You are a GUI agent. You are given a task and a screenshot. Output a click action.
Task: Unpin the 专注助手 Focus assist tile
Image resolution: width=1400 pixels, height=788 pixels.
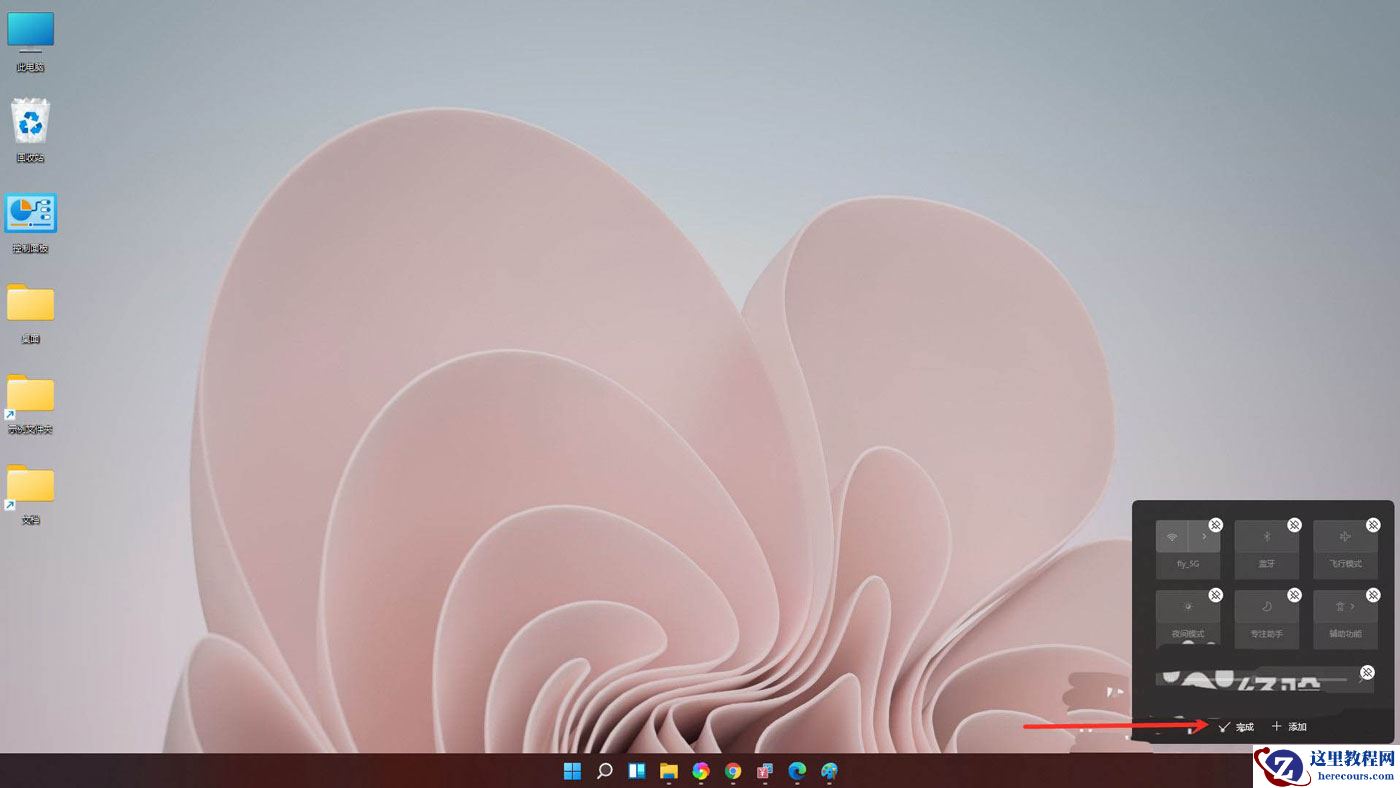1293,594
